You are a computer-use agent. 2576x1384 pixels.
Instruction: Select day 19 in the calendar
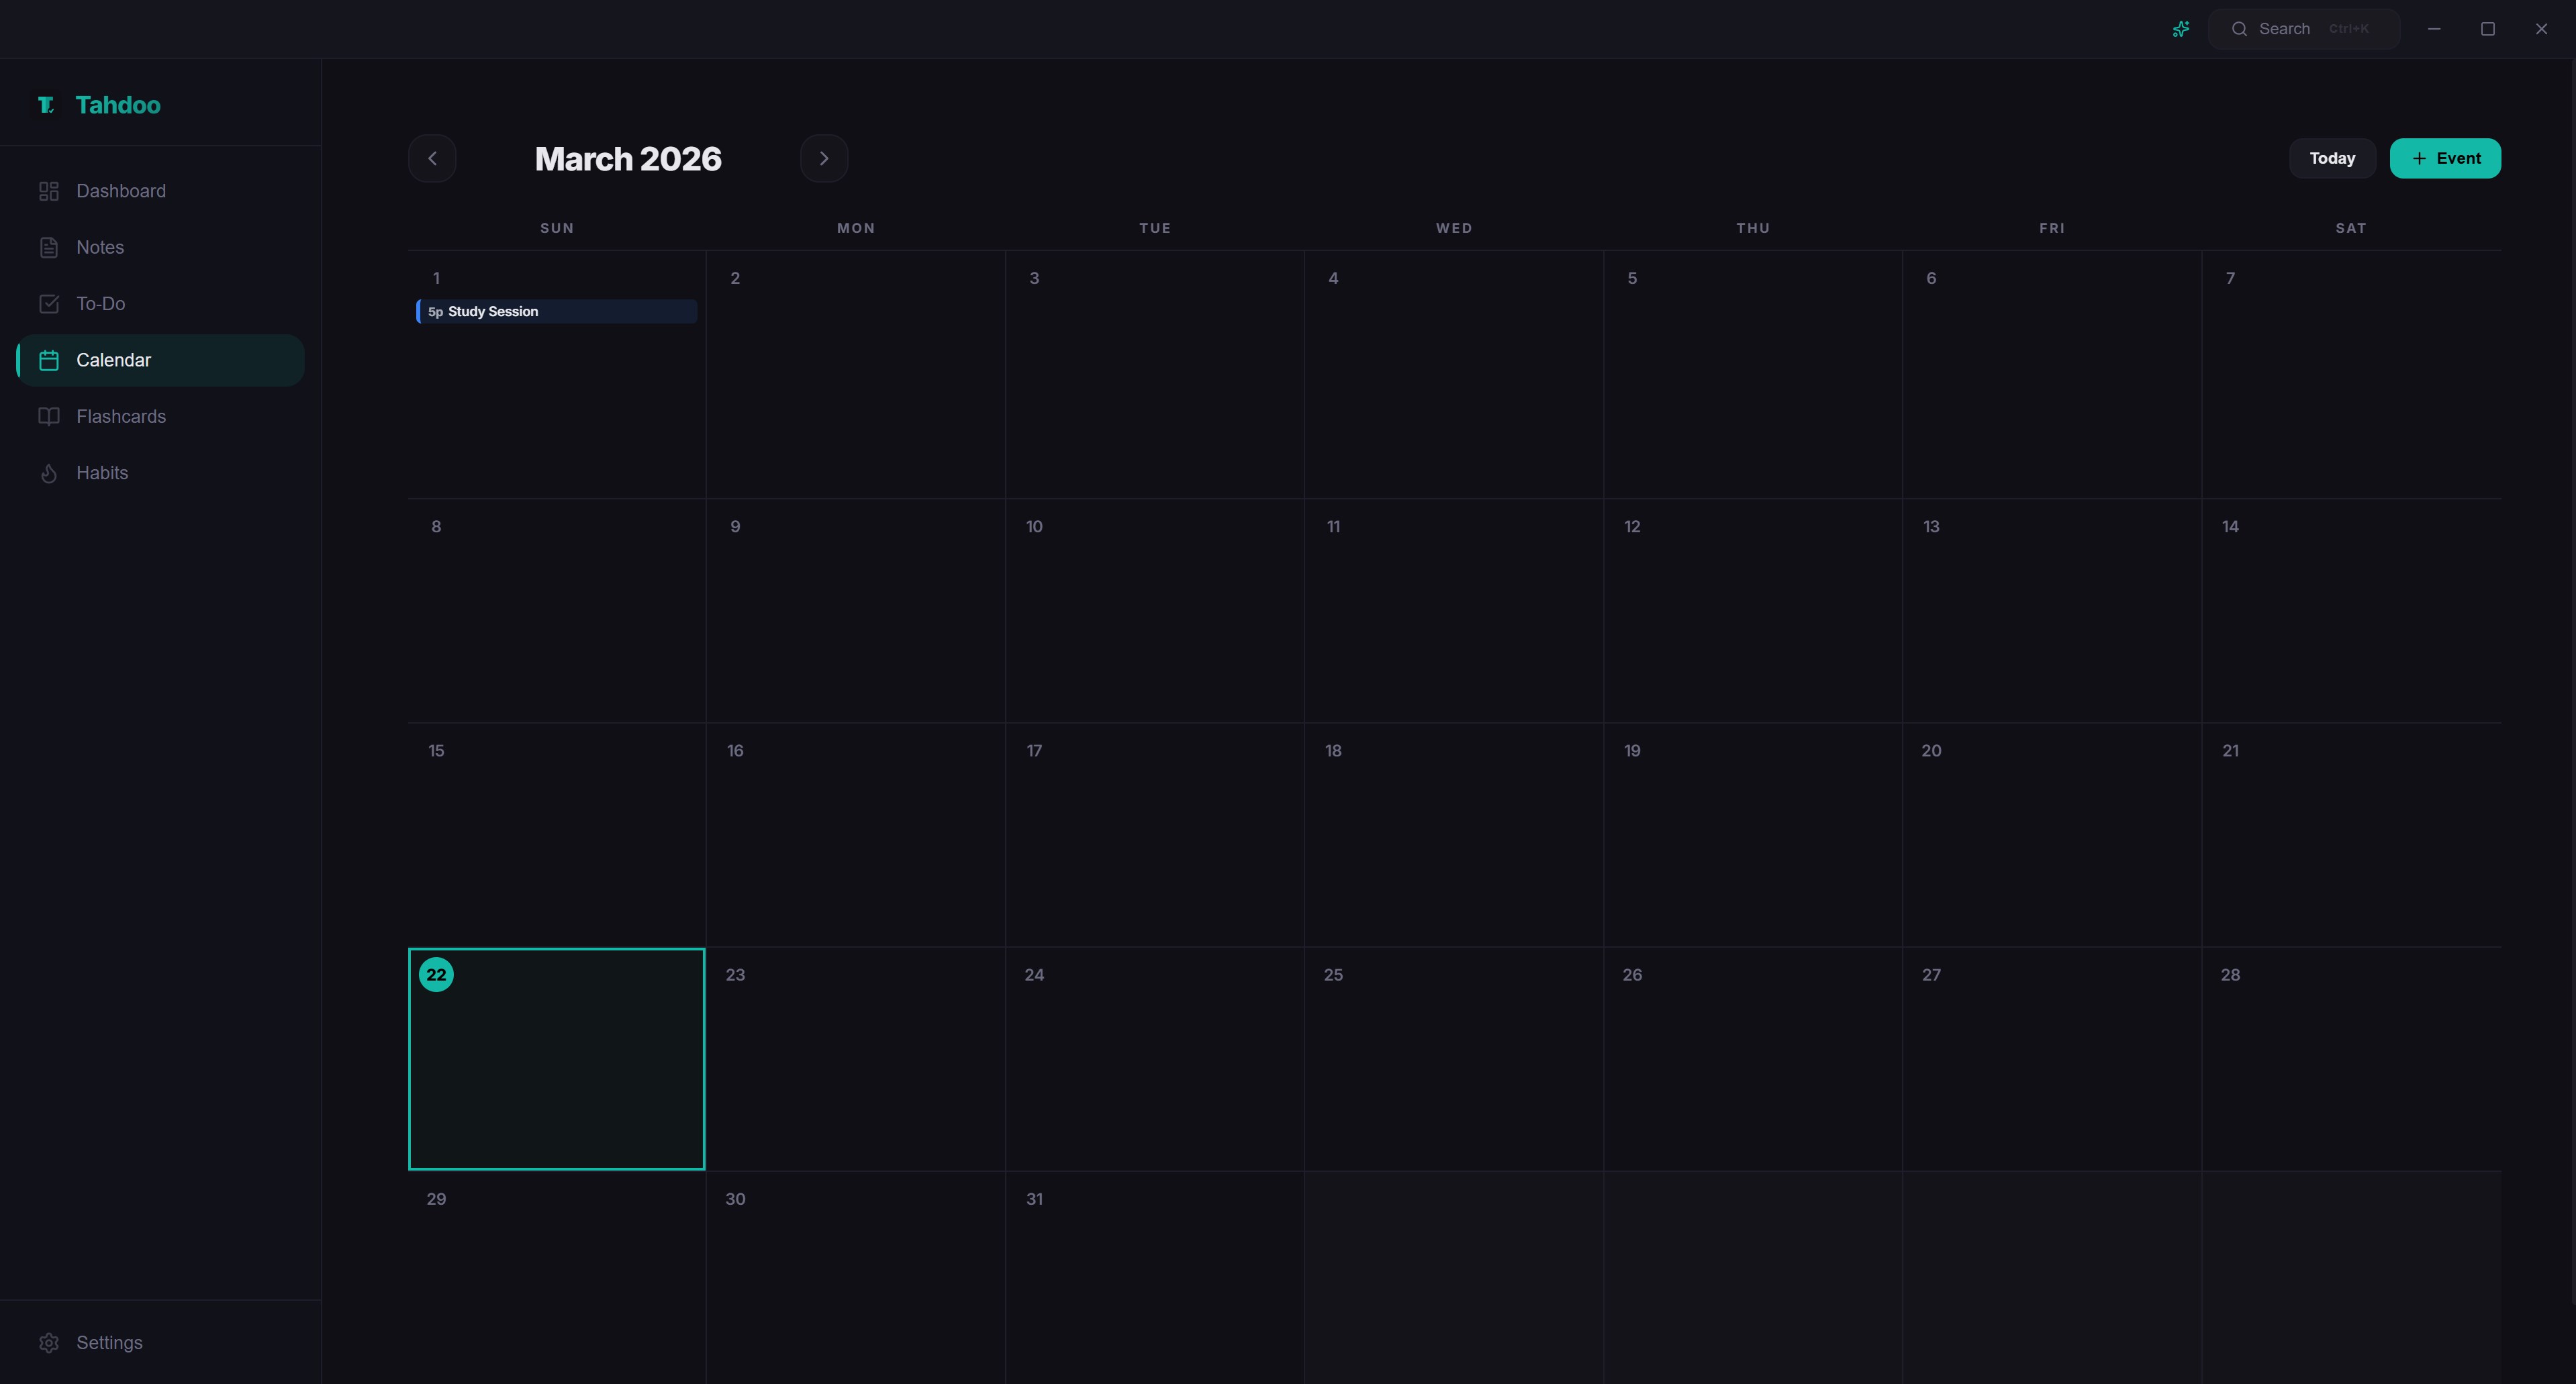tap(1752, 834)
